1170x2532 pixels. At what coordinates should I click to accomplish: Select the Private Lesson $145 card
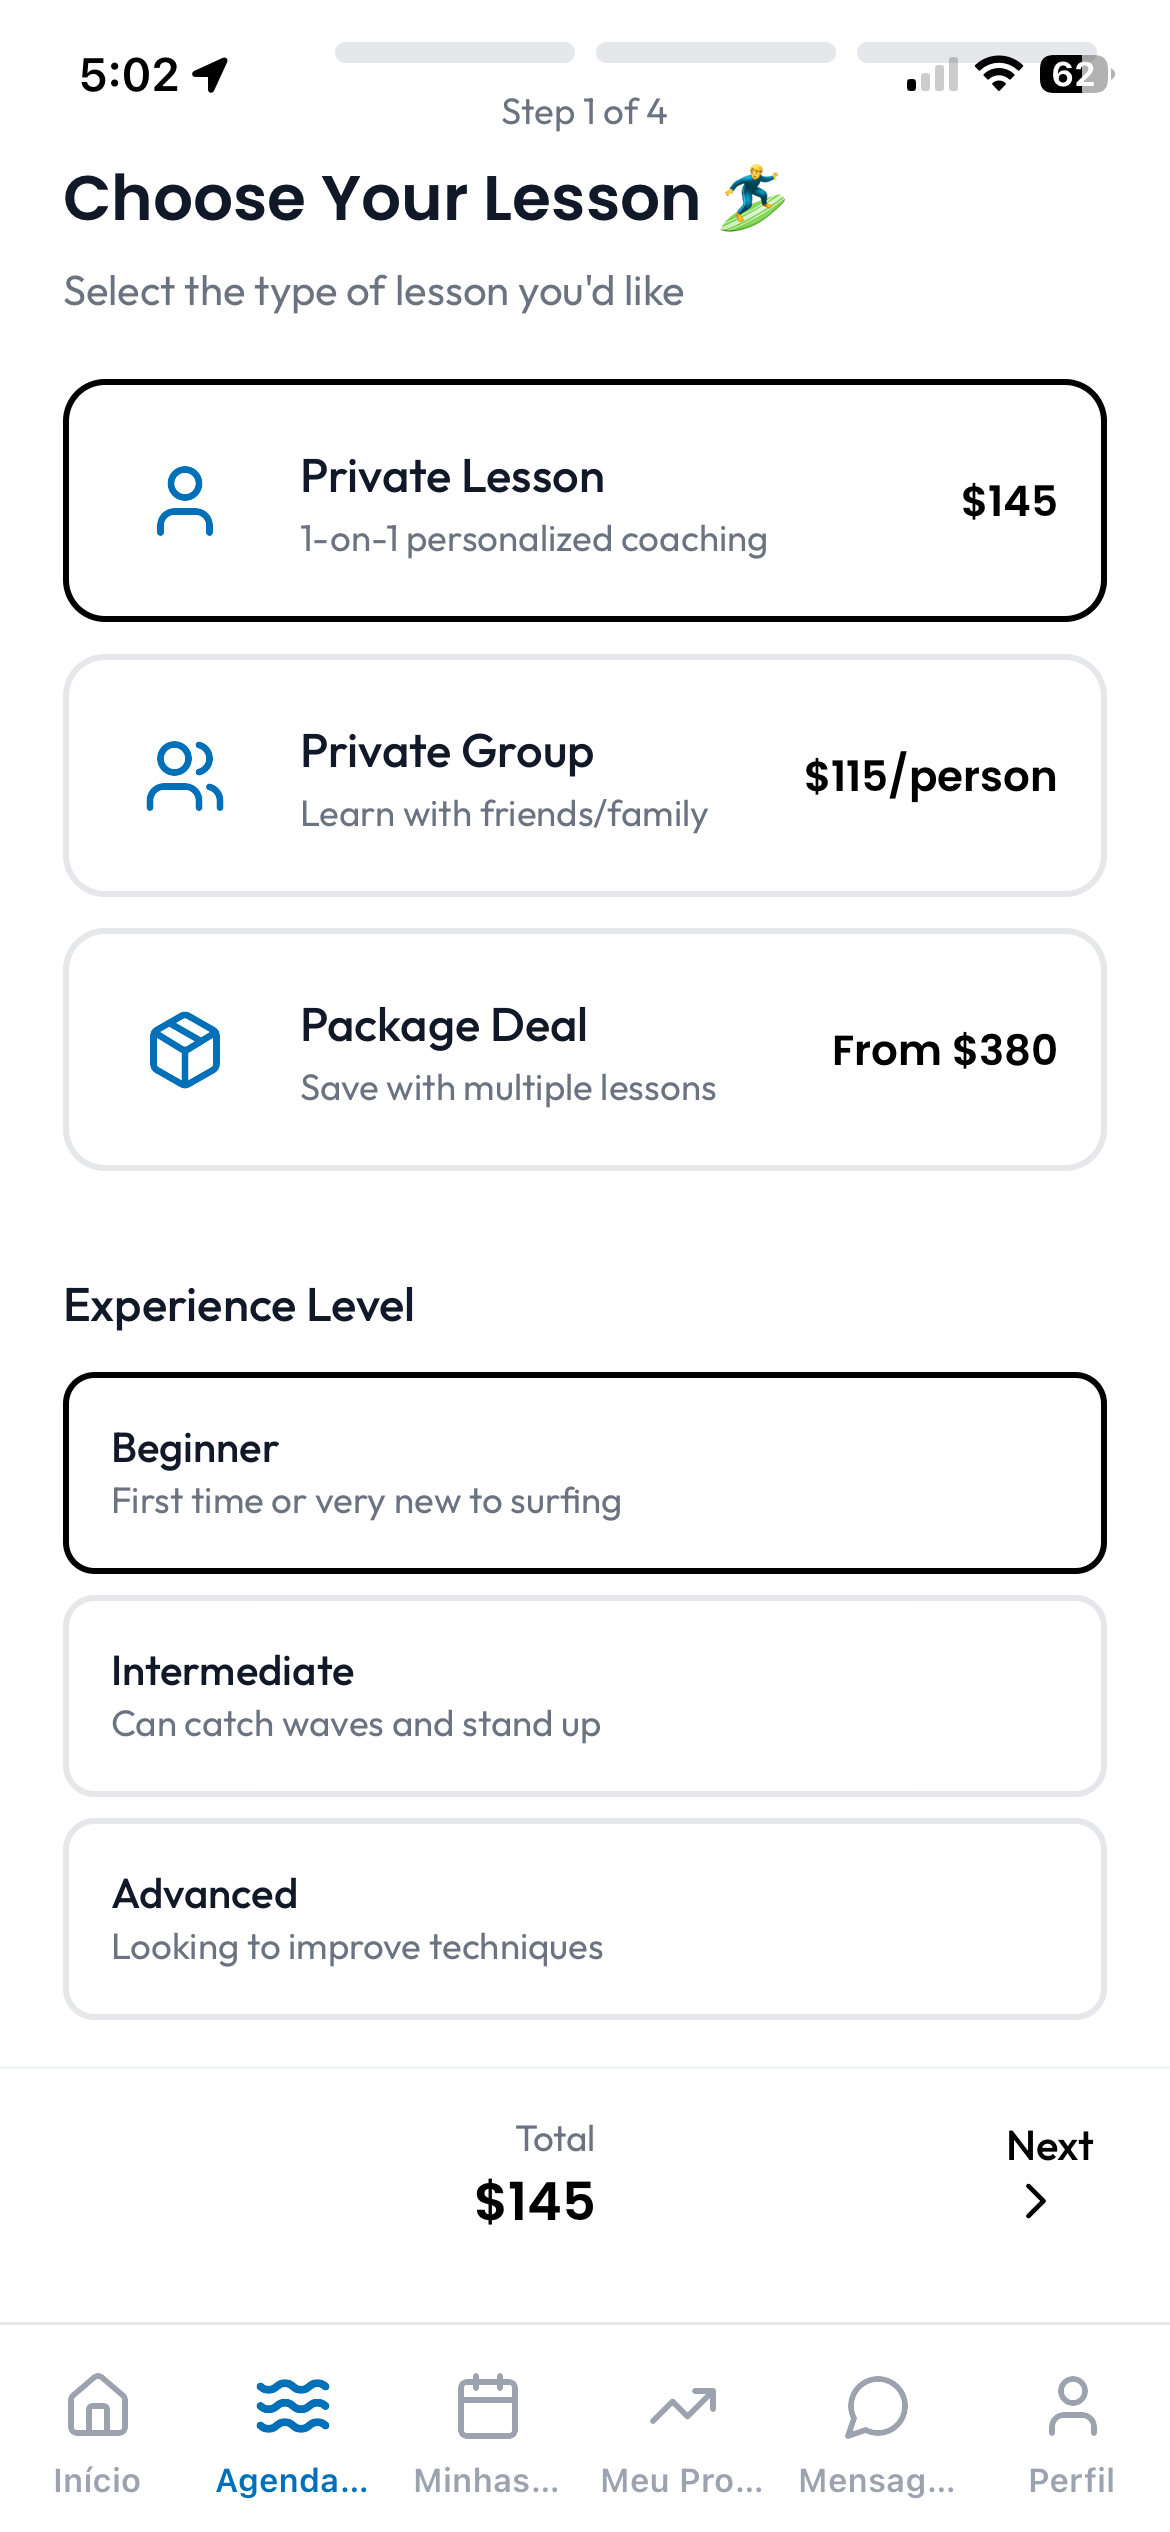(585, 501)
